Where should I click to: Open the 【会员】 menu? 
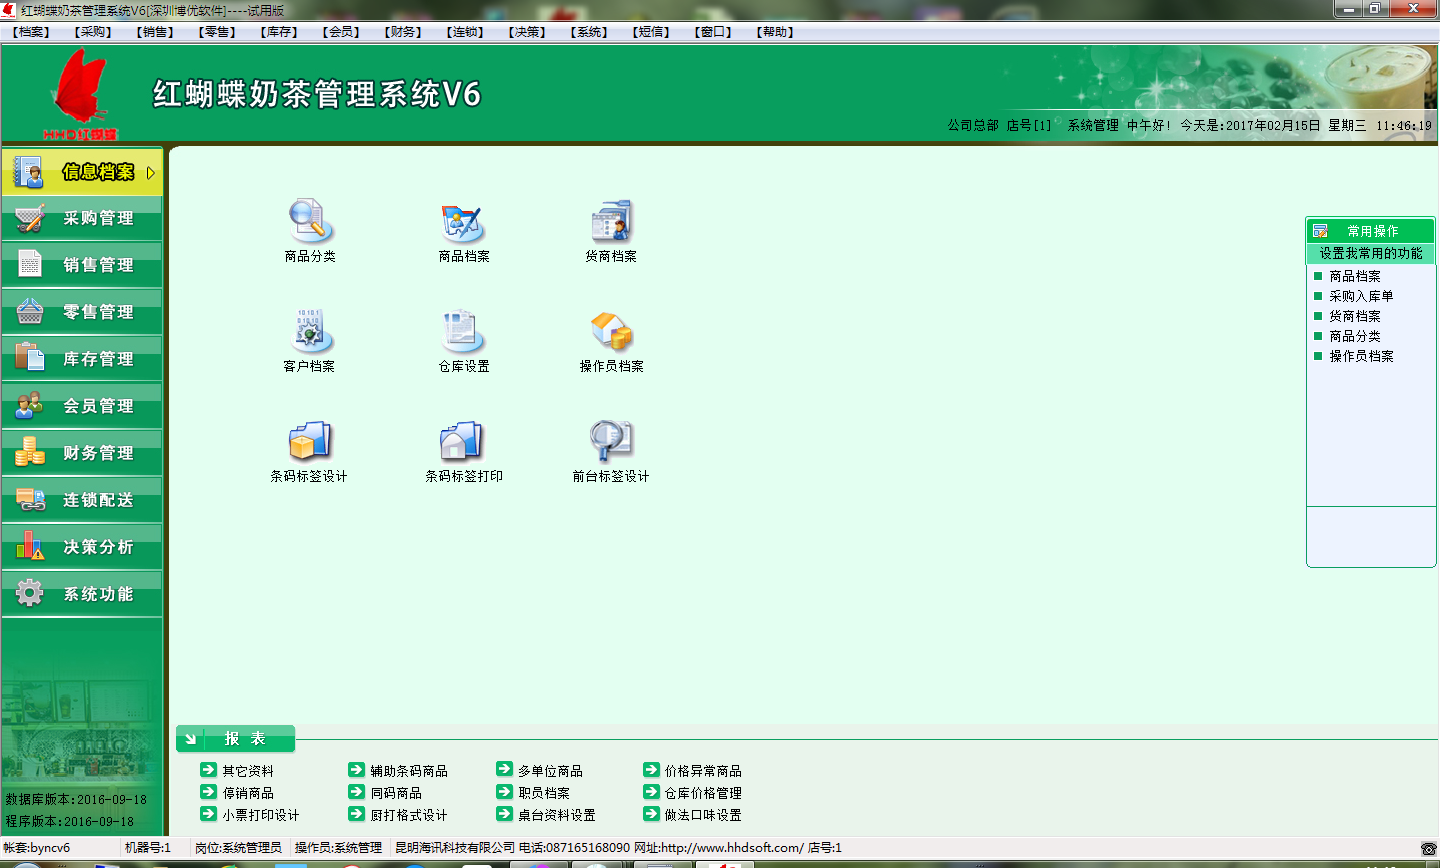[x=342, y=32]
